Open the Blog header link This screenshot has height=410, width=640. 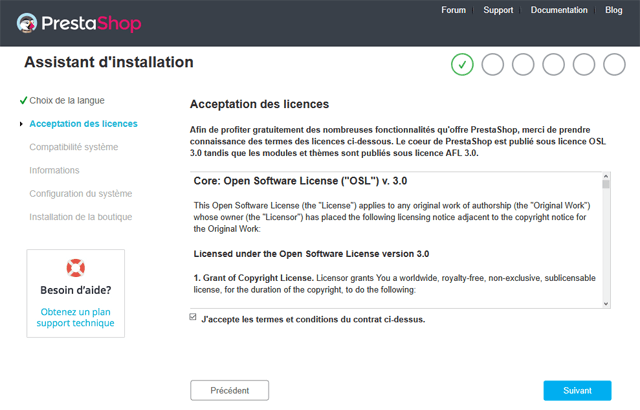point(613,10)
